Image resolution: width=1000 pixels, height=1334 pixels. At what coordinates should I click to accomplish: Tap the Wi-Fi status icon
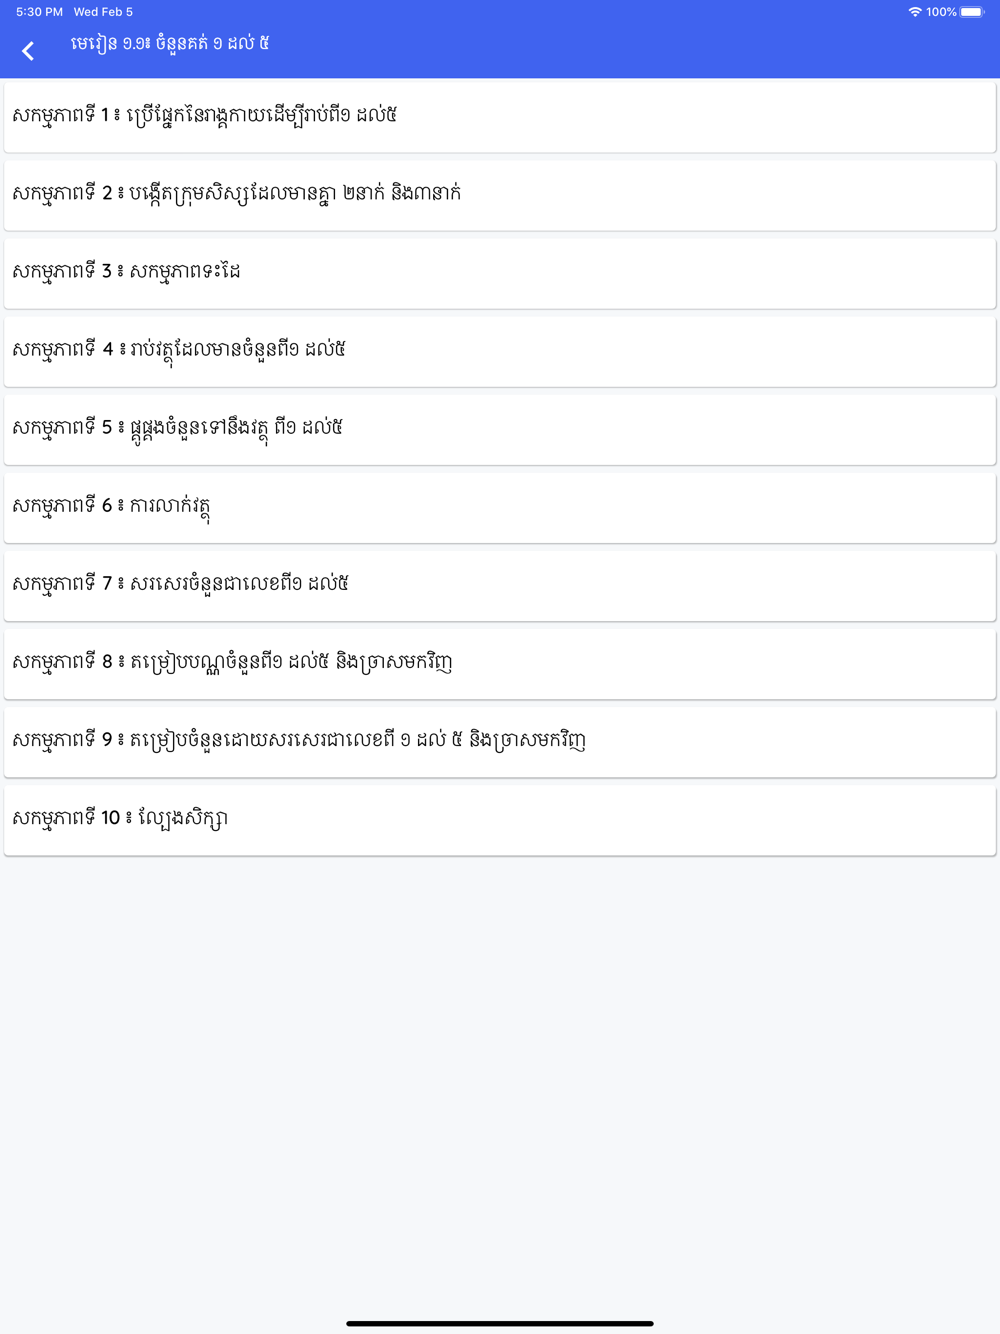pyautogui.click(x=914, y=12)
